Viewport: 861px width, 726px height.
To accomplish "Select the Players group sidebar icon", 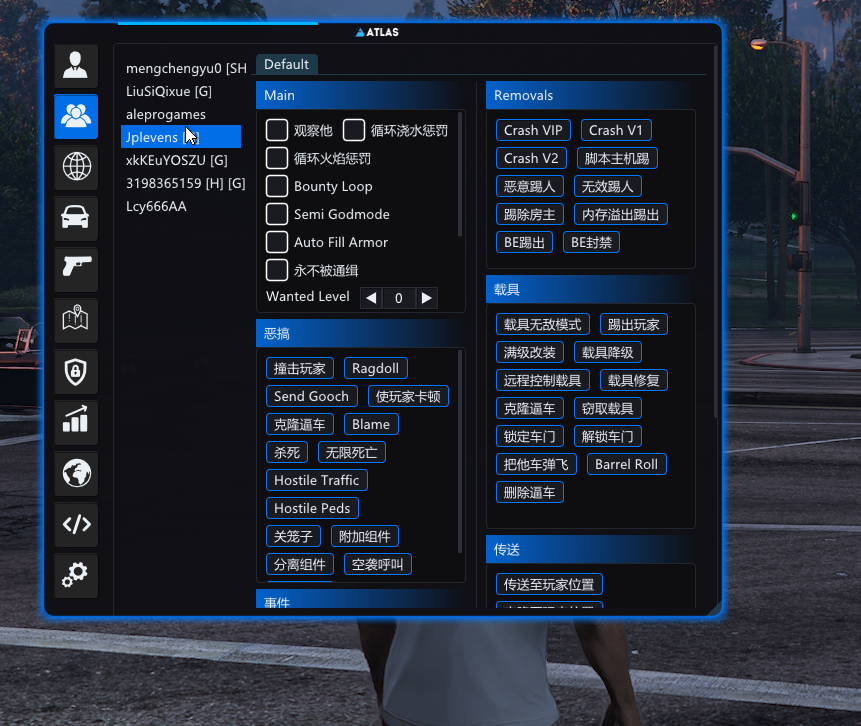I will pyautogui.click(x=76, y=116).
